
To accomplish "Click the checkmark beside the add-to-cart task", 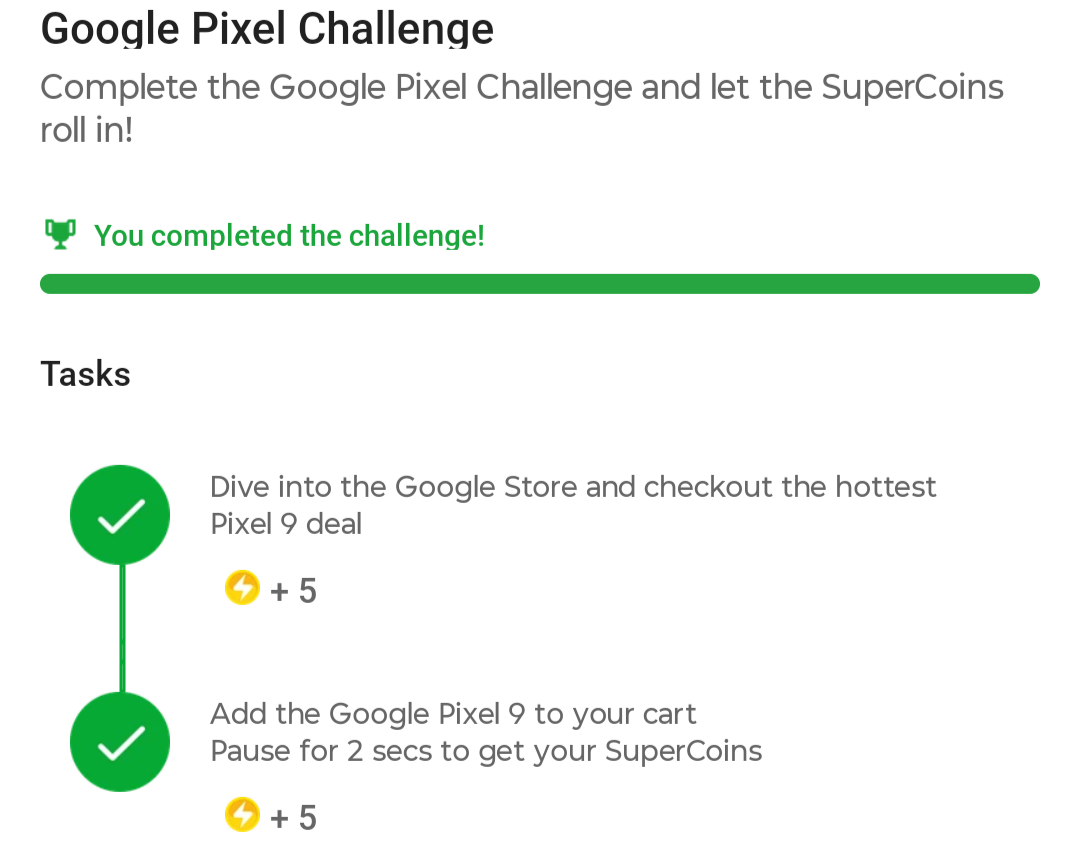I will pos(120,742).
